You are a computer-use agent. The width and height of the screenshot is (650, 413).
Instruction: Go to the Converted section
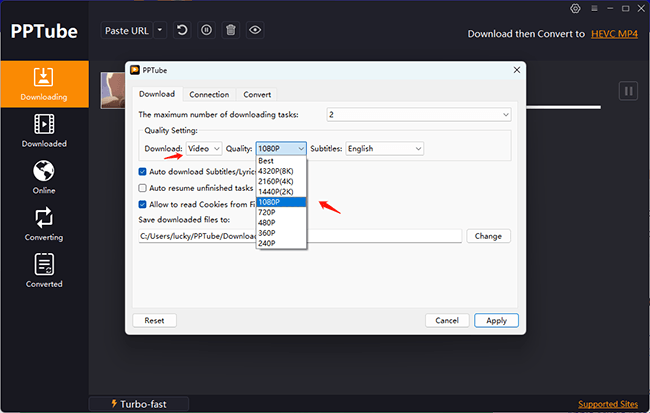[x=44, y=271]
